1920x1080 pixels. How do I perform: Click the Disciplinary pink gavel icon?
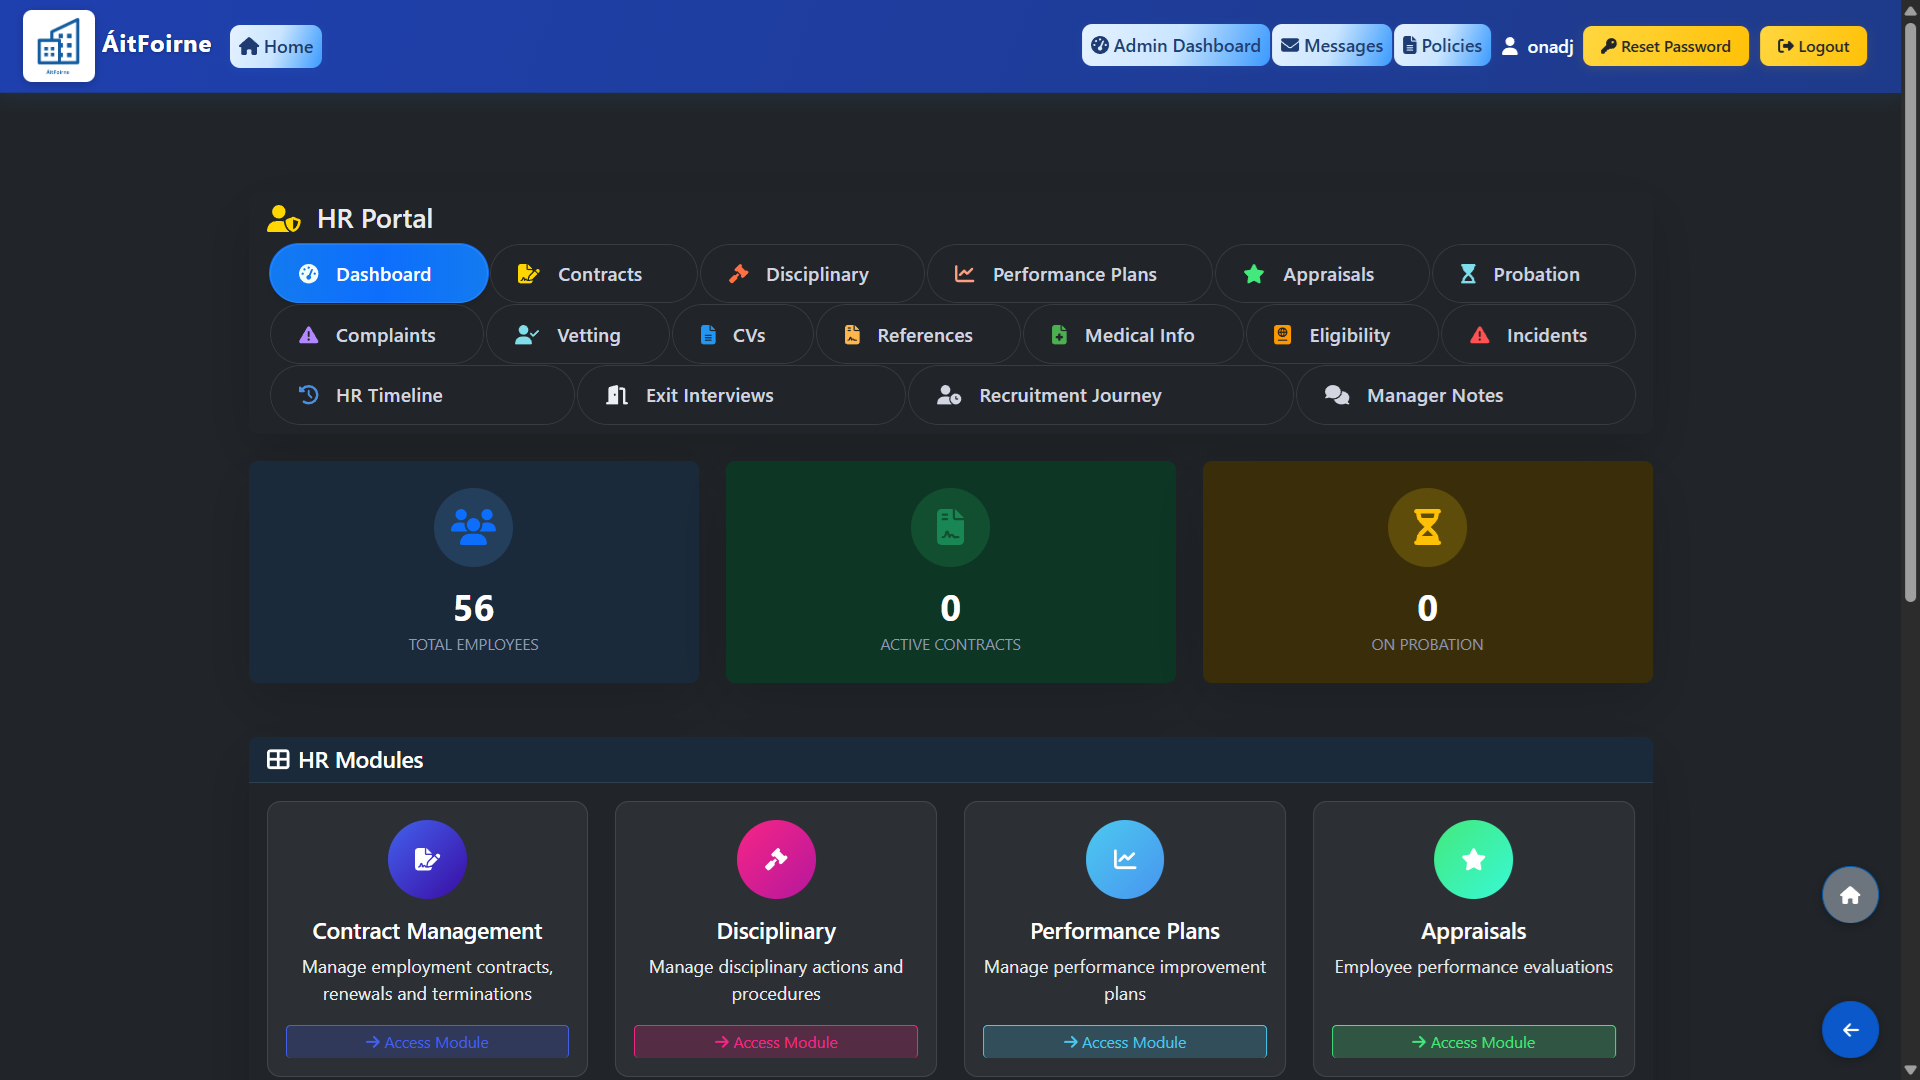[x=776, y=859]
